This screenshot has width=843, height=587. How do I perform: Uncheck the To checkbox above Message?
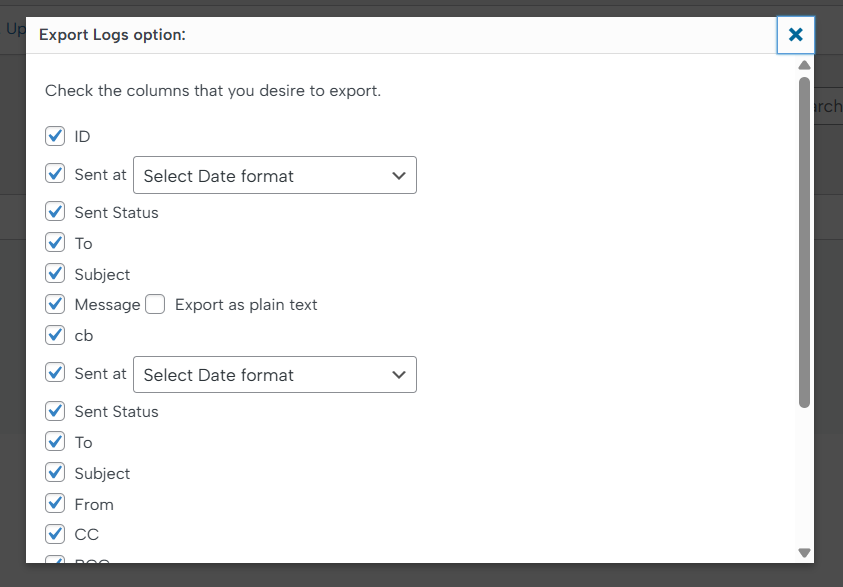(55, 243)
